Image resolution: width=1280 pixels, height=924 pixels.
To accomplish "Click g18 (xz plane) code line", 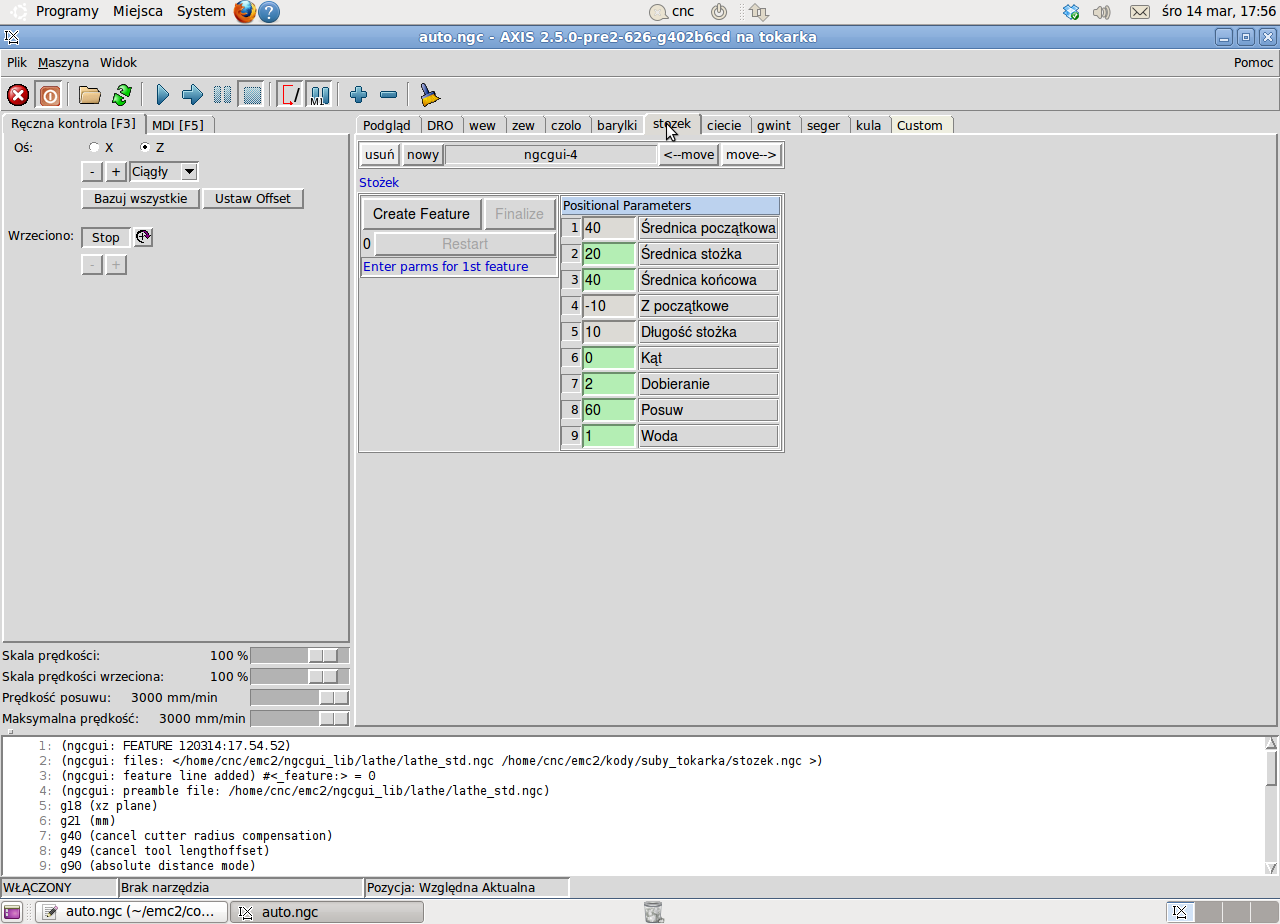I will (108, 806).
